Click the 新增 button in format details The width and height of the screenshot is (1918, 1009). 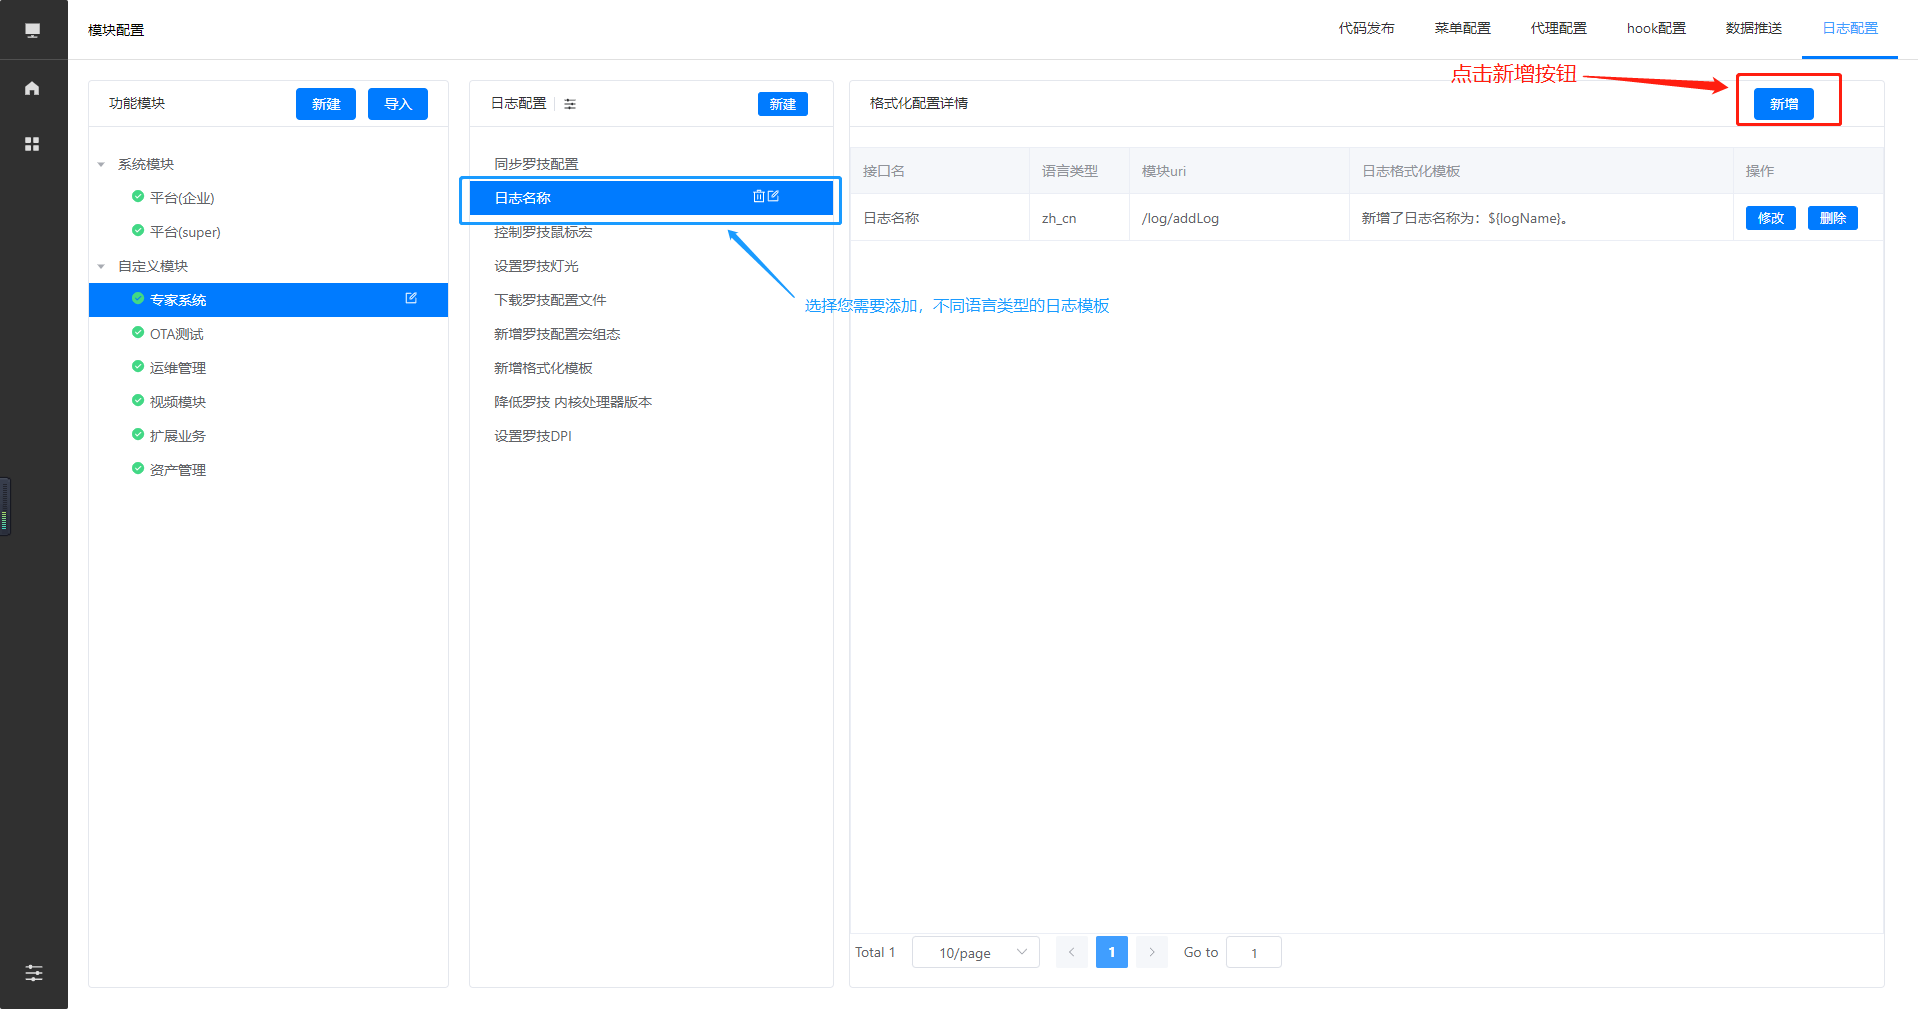[x=1783, y=104]
